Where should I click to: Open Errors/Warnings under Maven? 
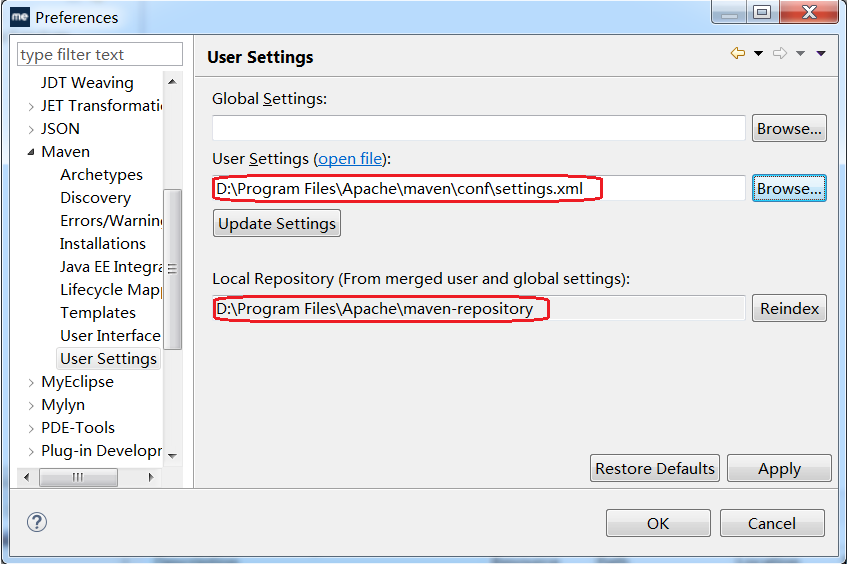pyautogui.click(x=111, y=221)
